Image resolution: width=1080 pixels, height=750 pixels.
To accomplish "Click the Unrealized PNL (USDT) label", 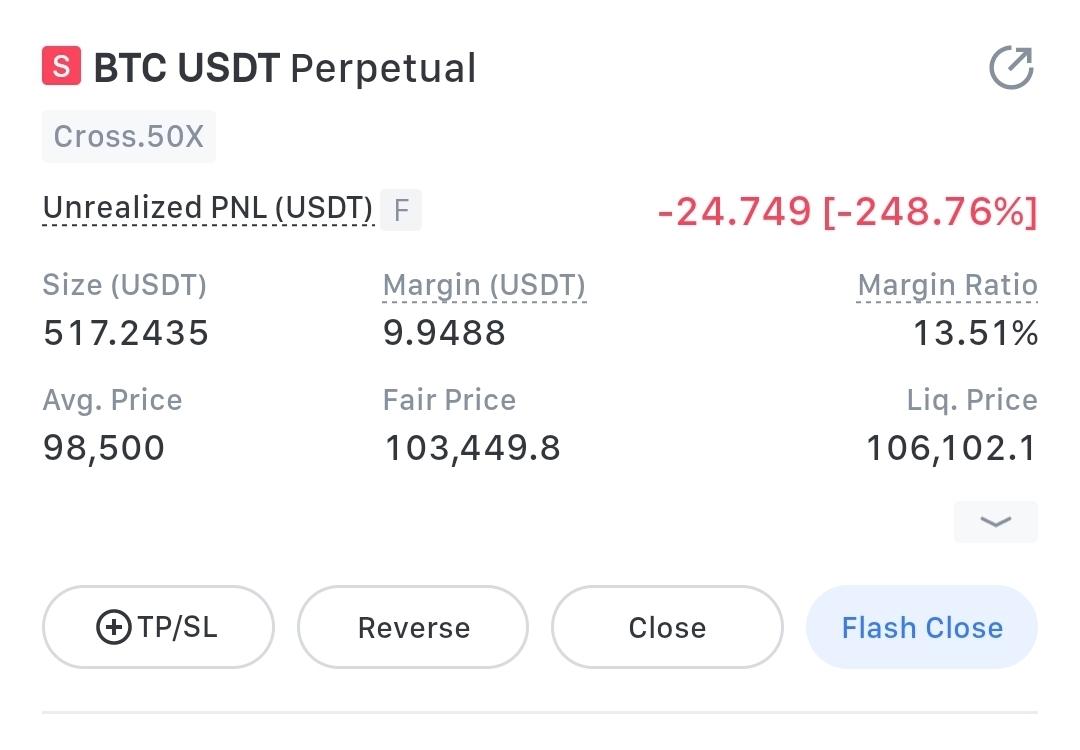I will (208, 208).
